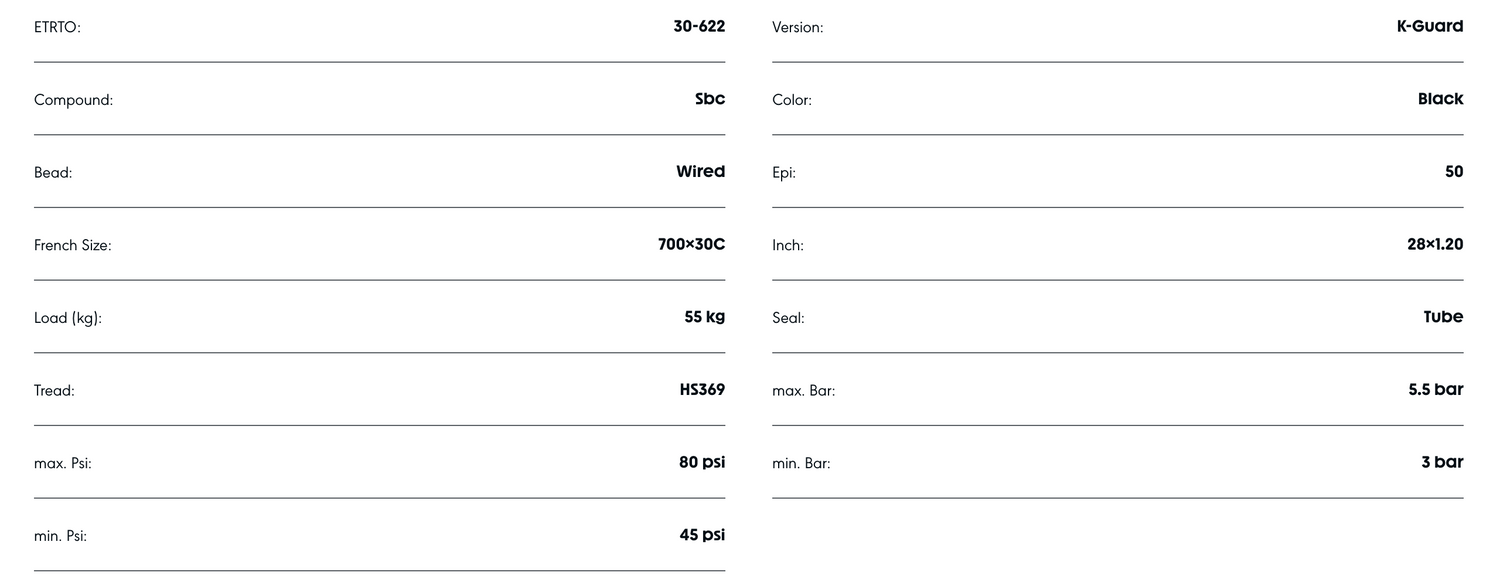The image size is (1500, 586).
Task: Click the Seal value Tube
Action: pyautogui.click(x=1443, y=317)
